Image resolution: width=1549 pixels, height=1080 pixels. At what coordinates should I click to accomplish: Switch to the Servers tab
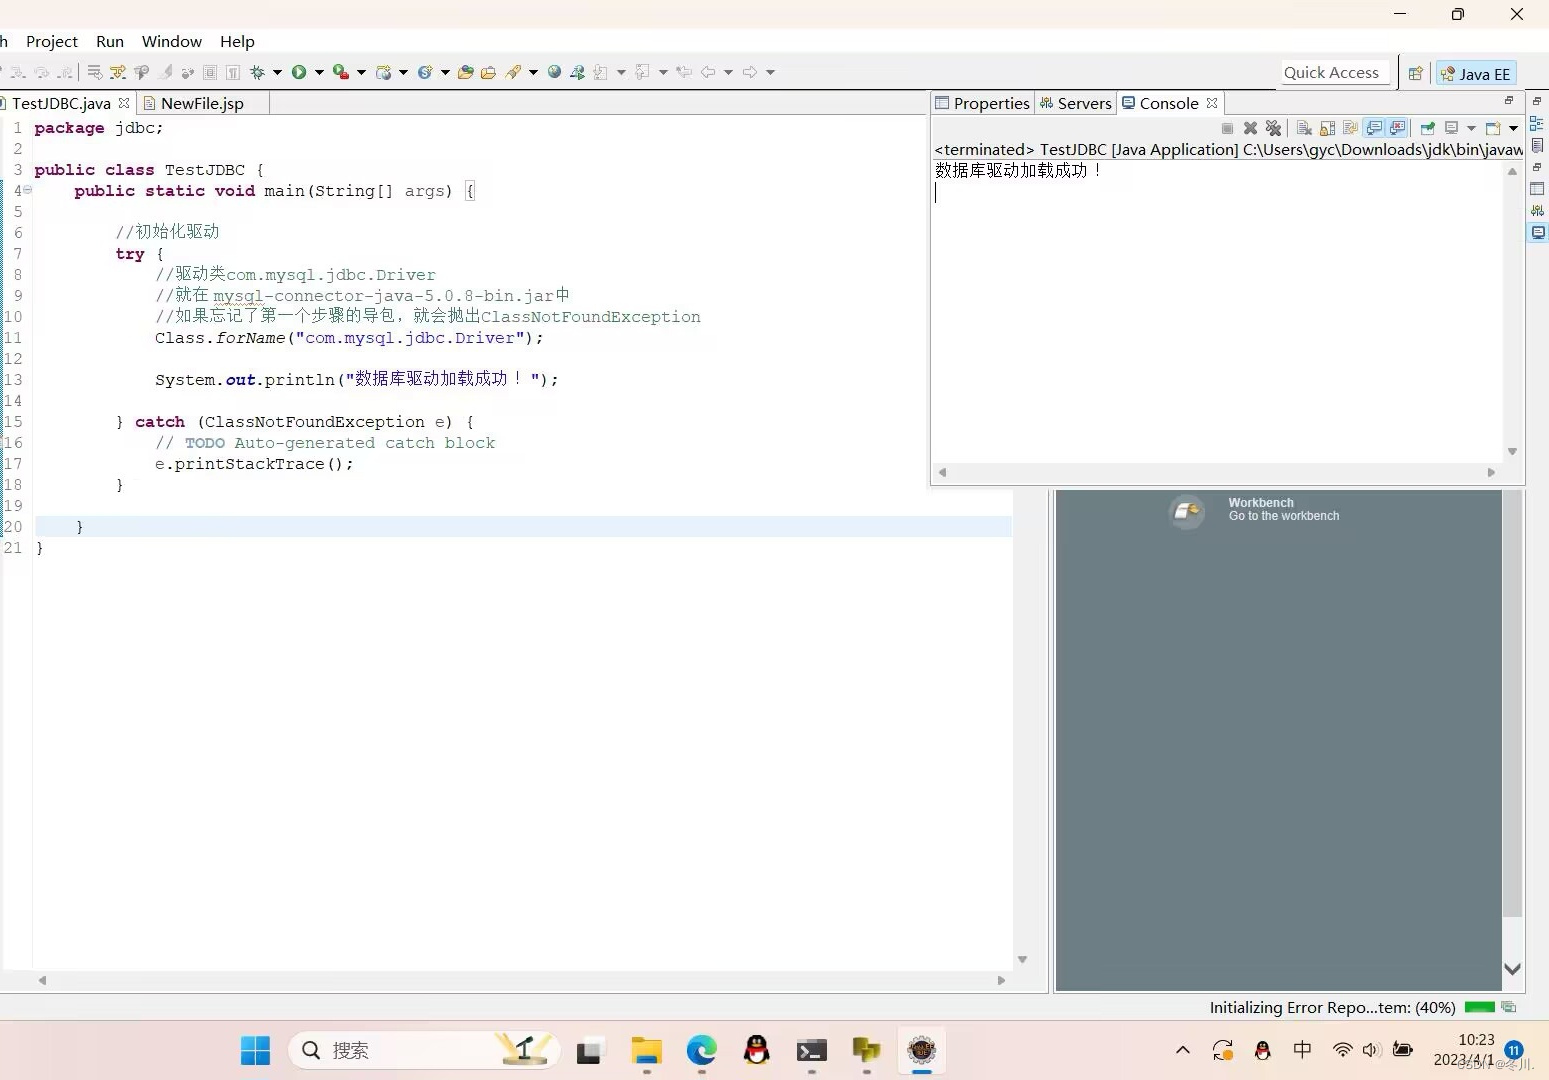(1076, 103)
